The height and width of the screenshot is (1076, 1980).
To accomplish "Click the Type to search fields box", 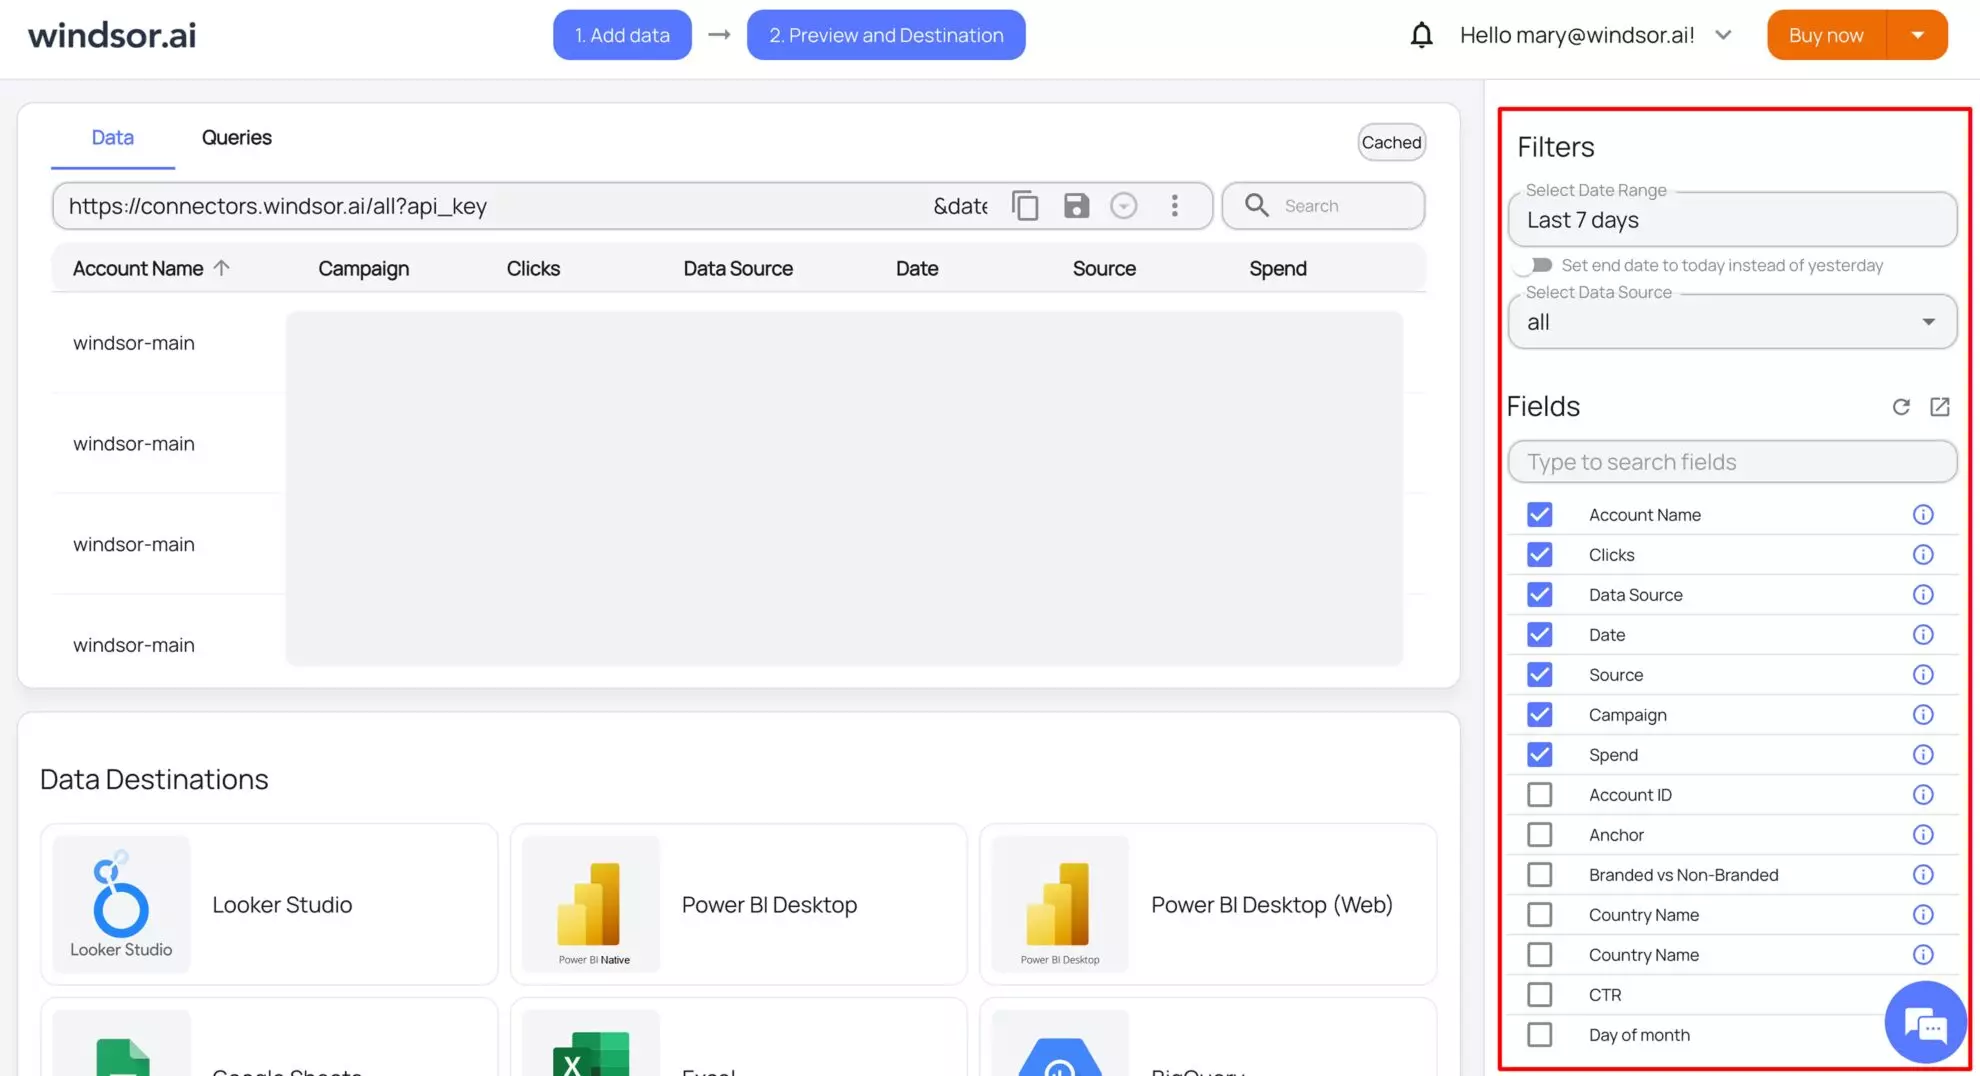I will [1732, 462].
